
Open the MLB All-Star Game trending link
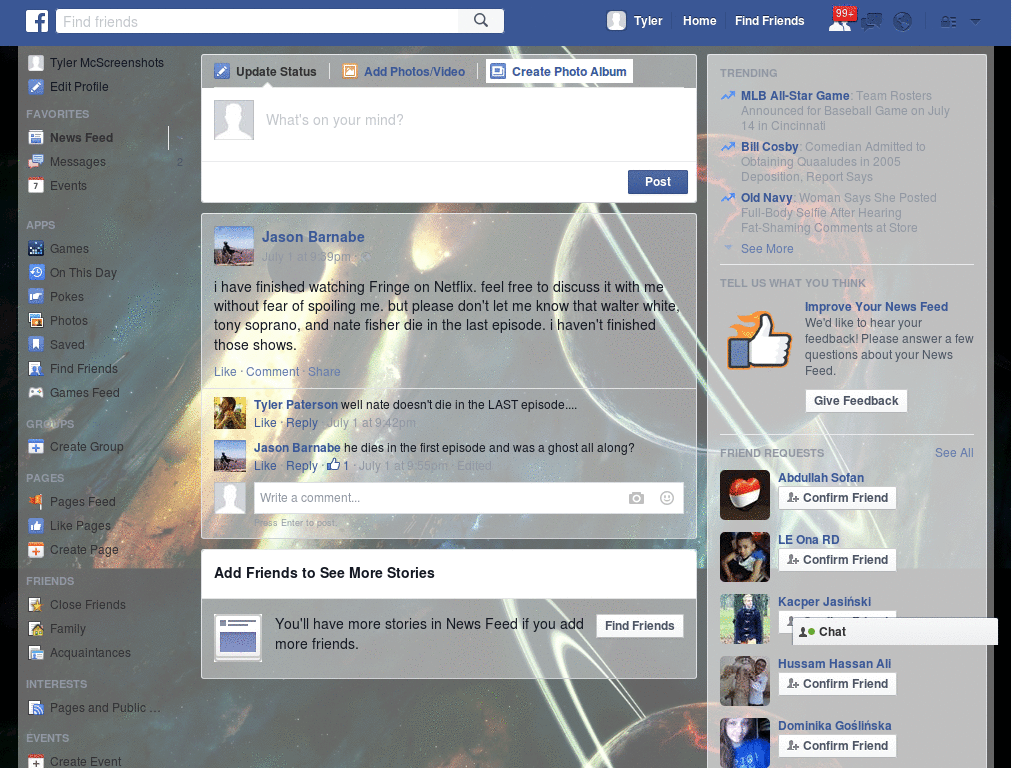tap(795, 95)
